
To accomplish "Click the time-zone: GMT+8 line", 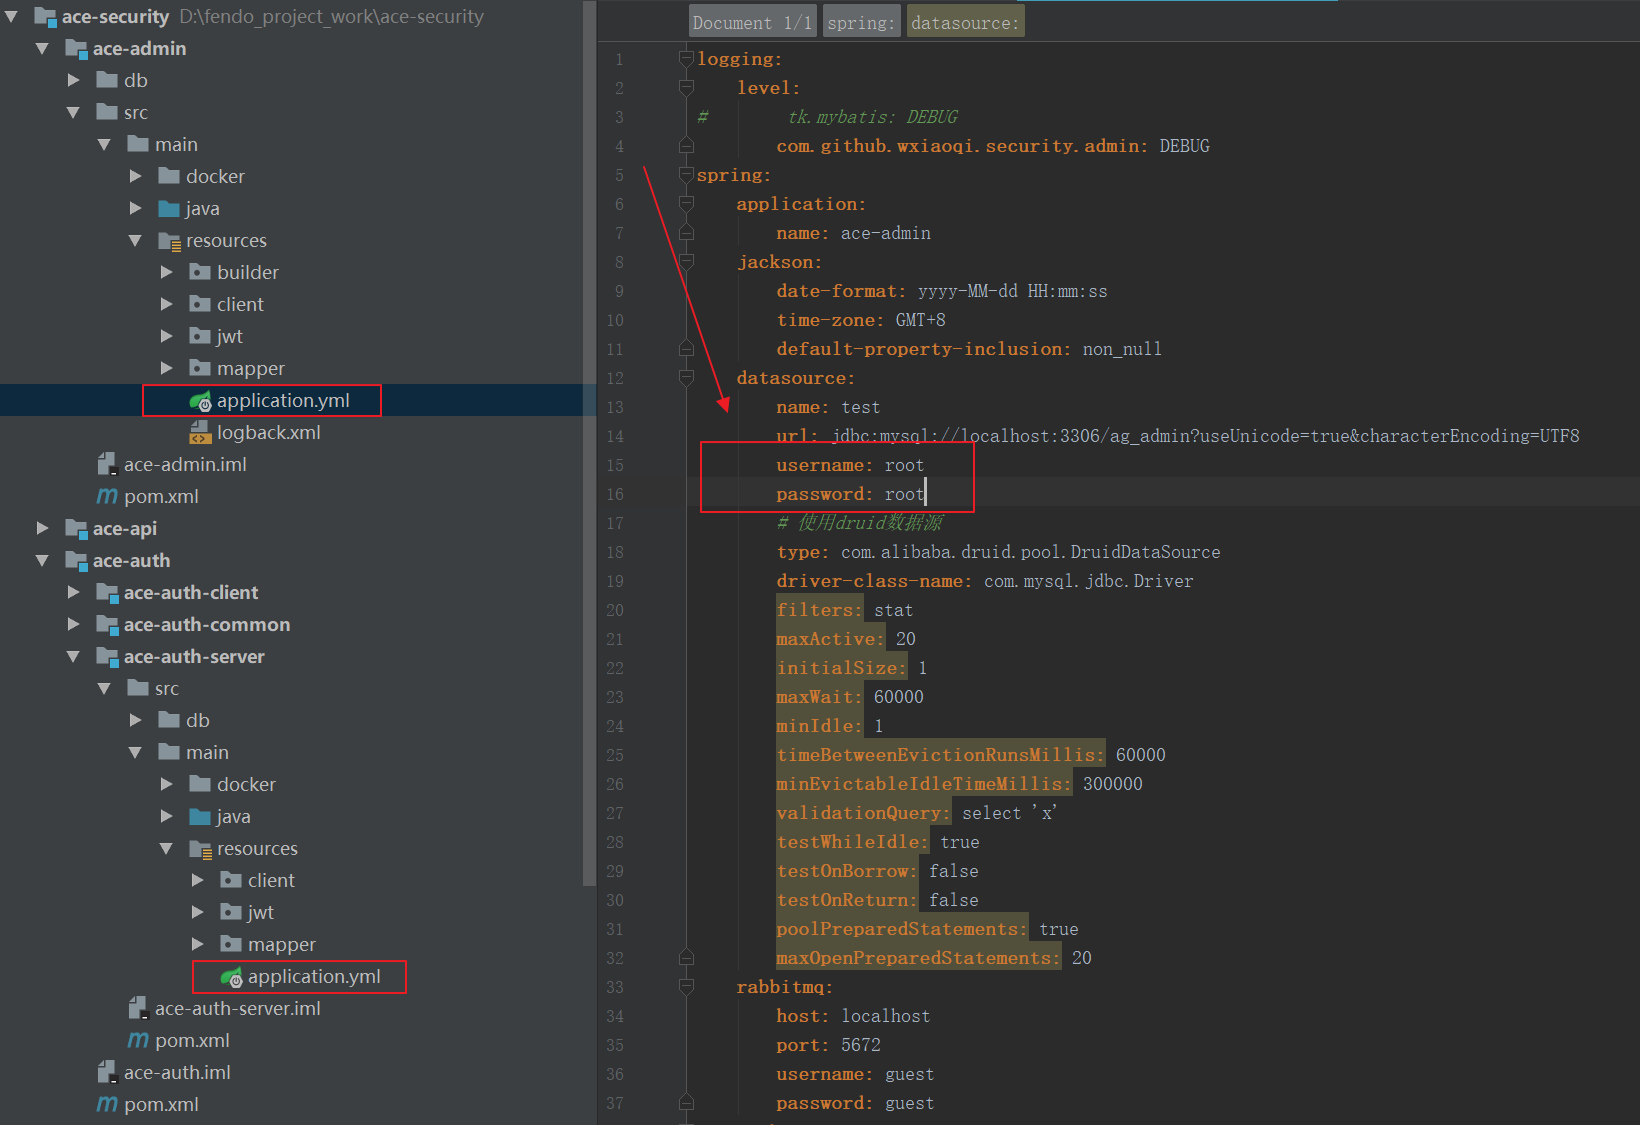I will click(x=861, y=320).
